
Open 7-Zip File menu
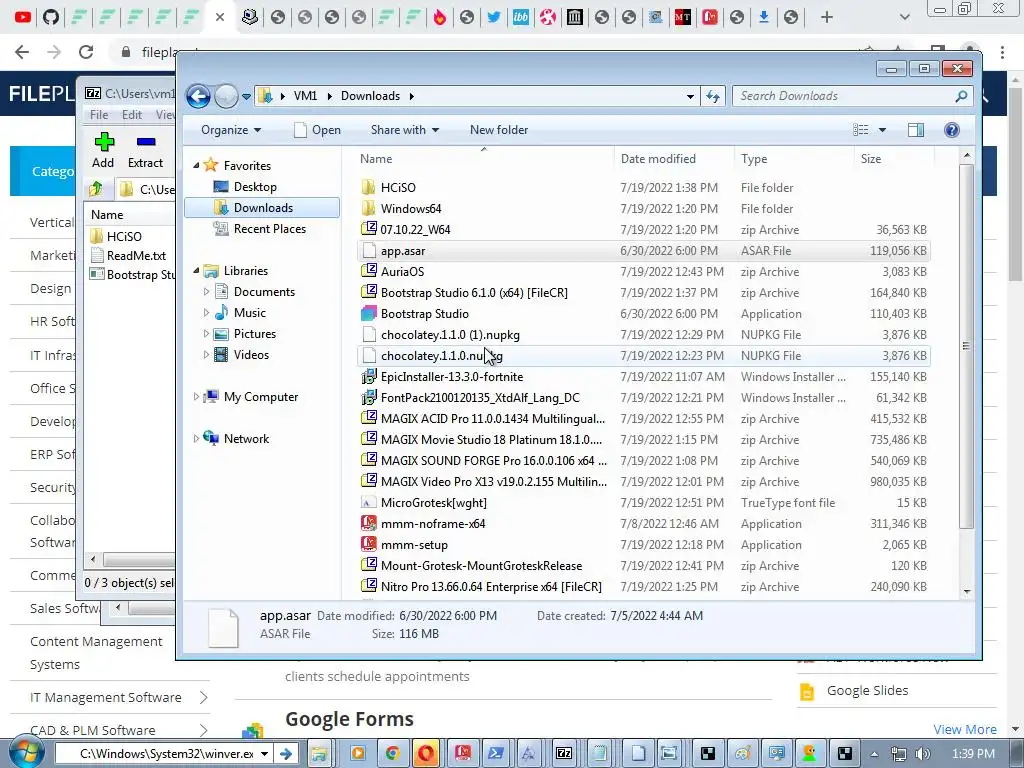(x=99, y=115)
